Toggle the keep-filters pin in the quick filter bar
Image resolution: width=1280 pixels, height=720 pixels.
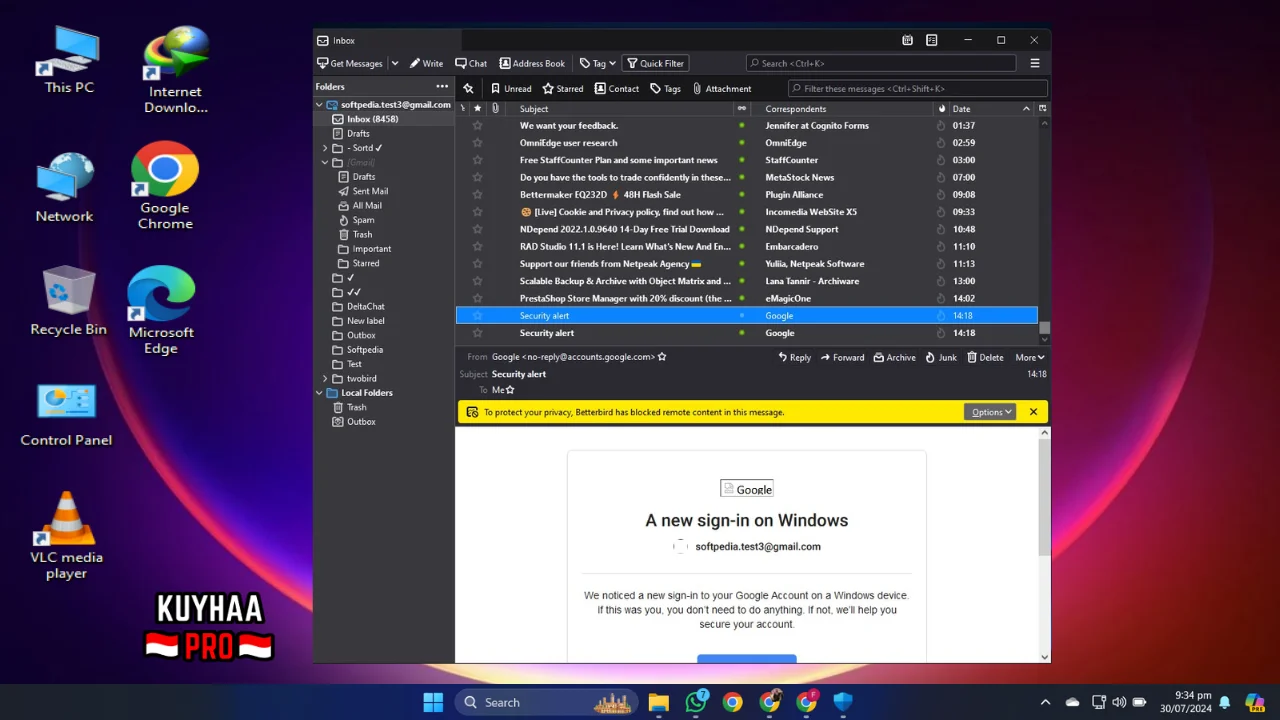click(468, 88)
